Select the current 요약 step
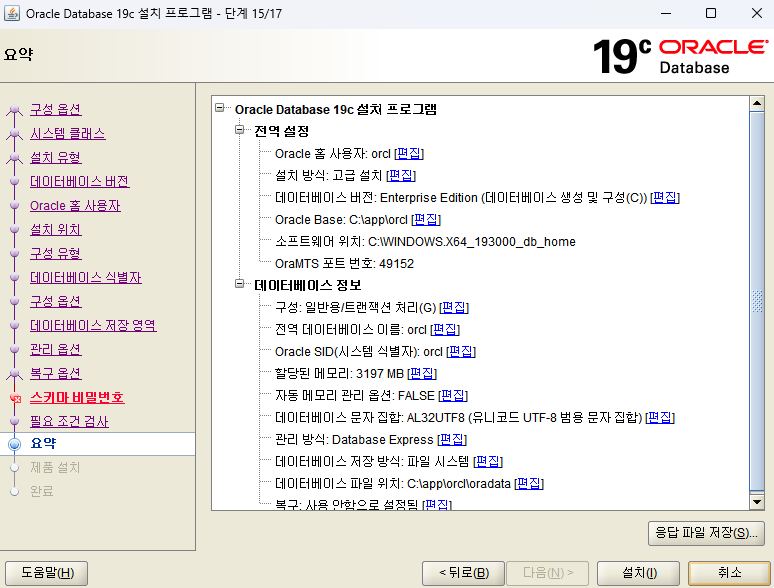 pyautogui.click(x=43, y=443)
